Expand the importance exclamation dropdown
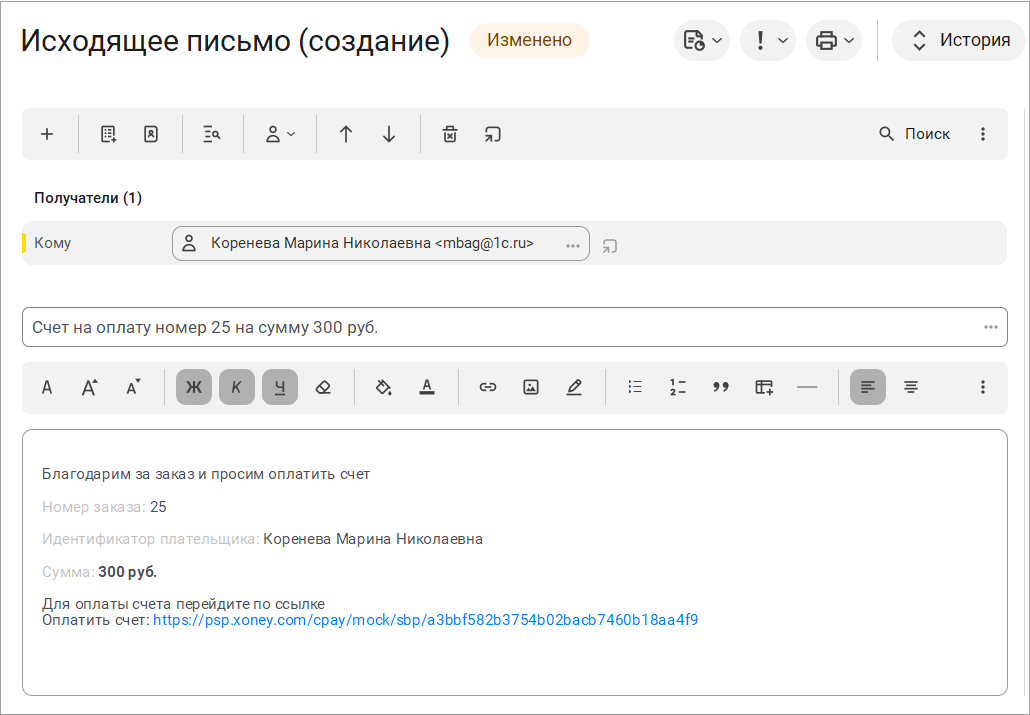 tap(768, 41)
